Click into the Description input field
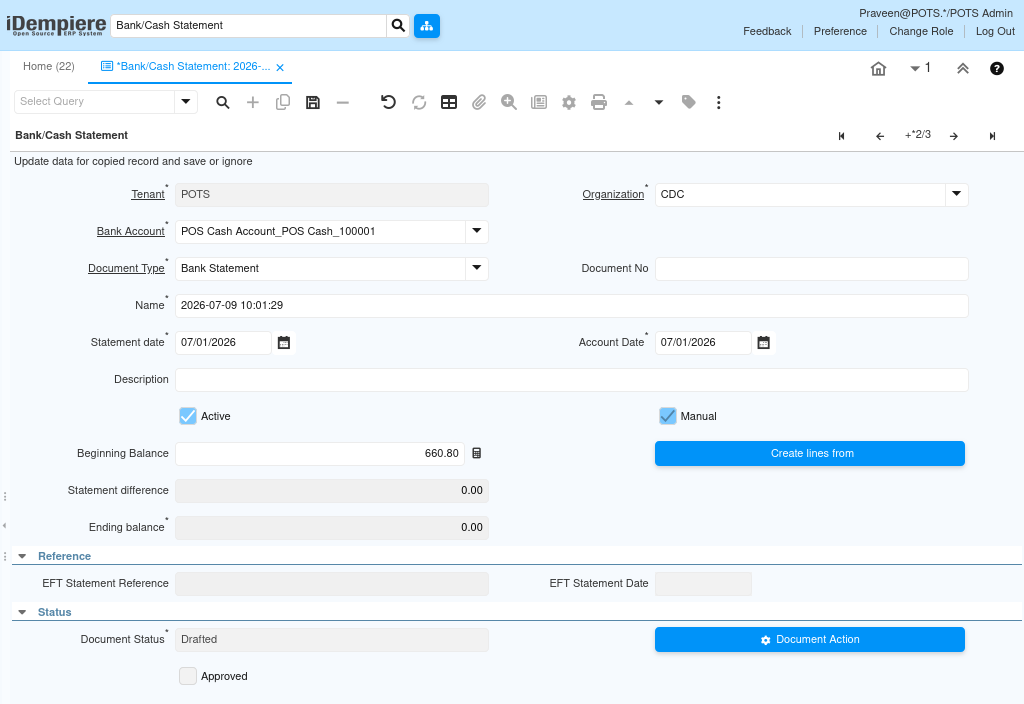Image resolution: width=1024 pixels, height=704 pixels. click(571, 380)
